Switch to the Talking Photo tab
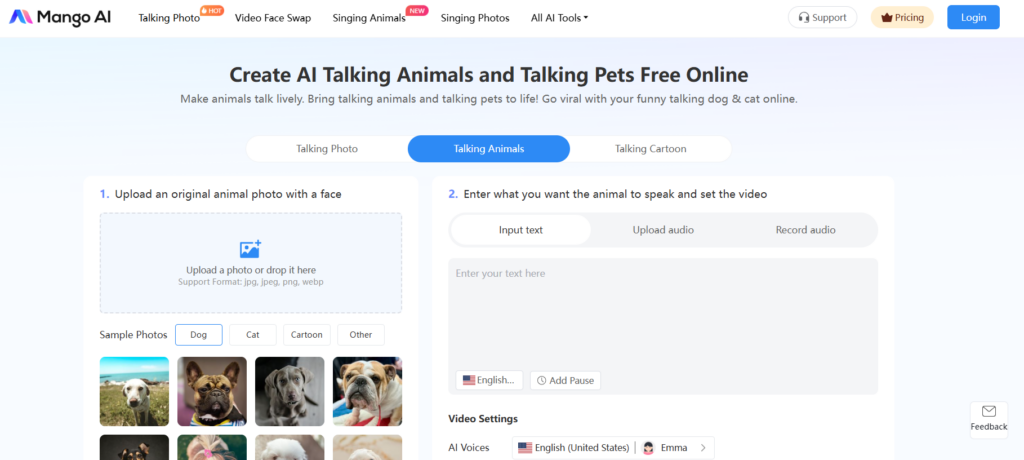 [x=327, y=149]
